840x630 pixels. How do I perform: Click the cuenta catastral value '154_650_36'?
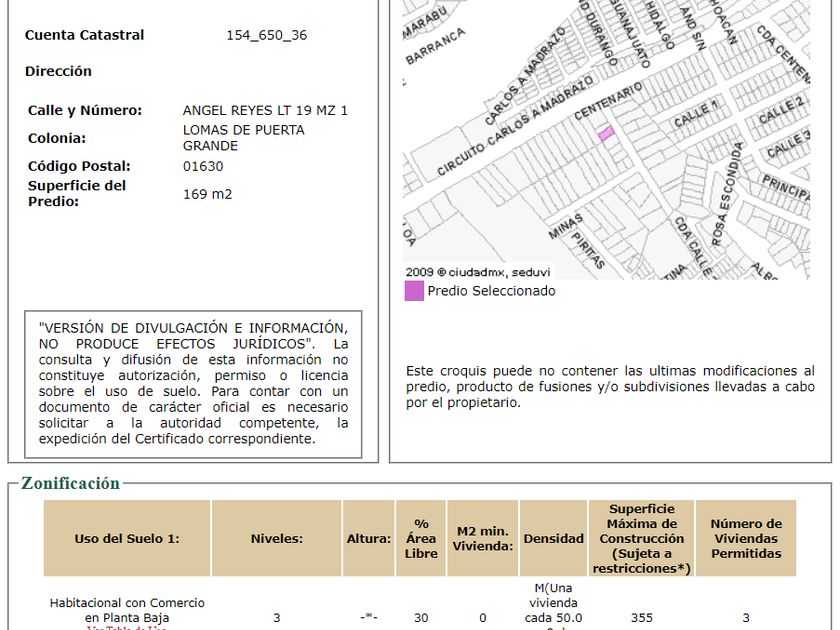coord(266,35)
